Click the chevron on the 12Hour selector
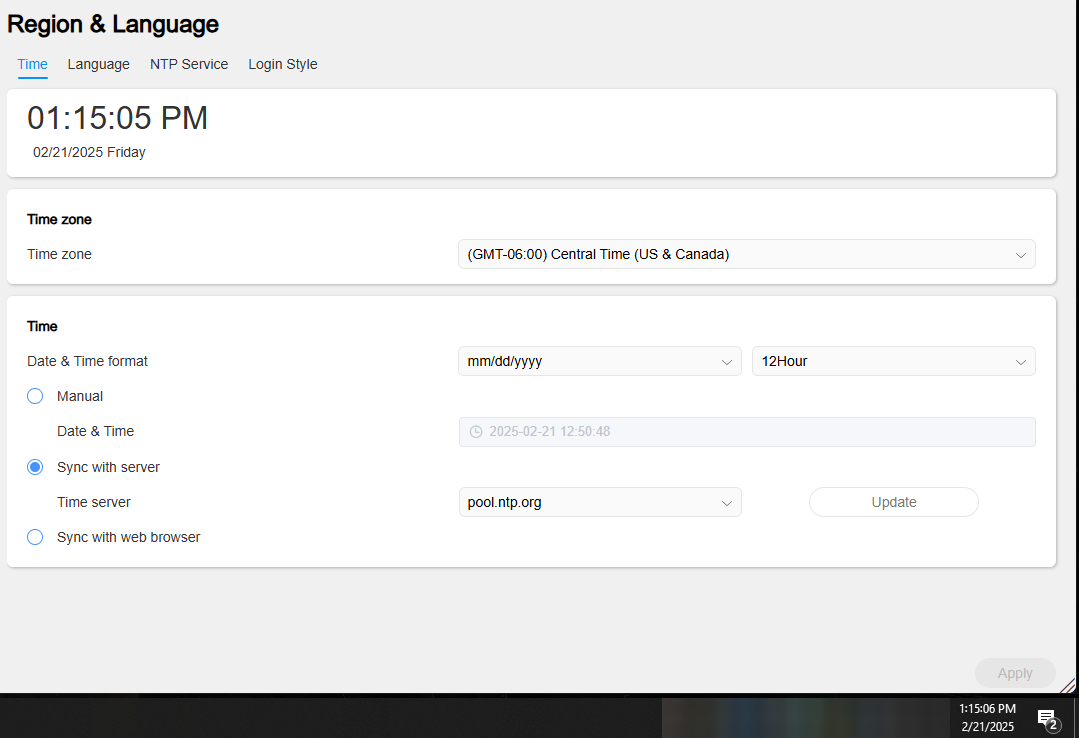 1021,362
